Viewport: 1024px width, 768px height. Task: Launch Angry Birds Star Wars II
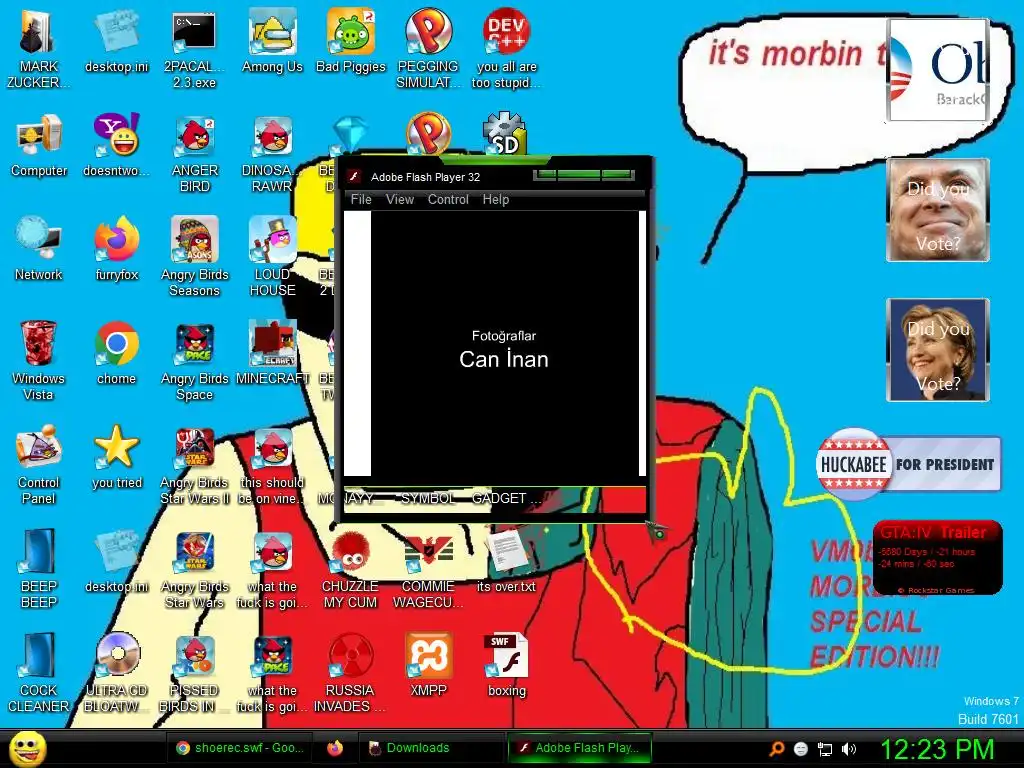click(x=195, y=464)
